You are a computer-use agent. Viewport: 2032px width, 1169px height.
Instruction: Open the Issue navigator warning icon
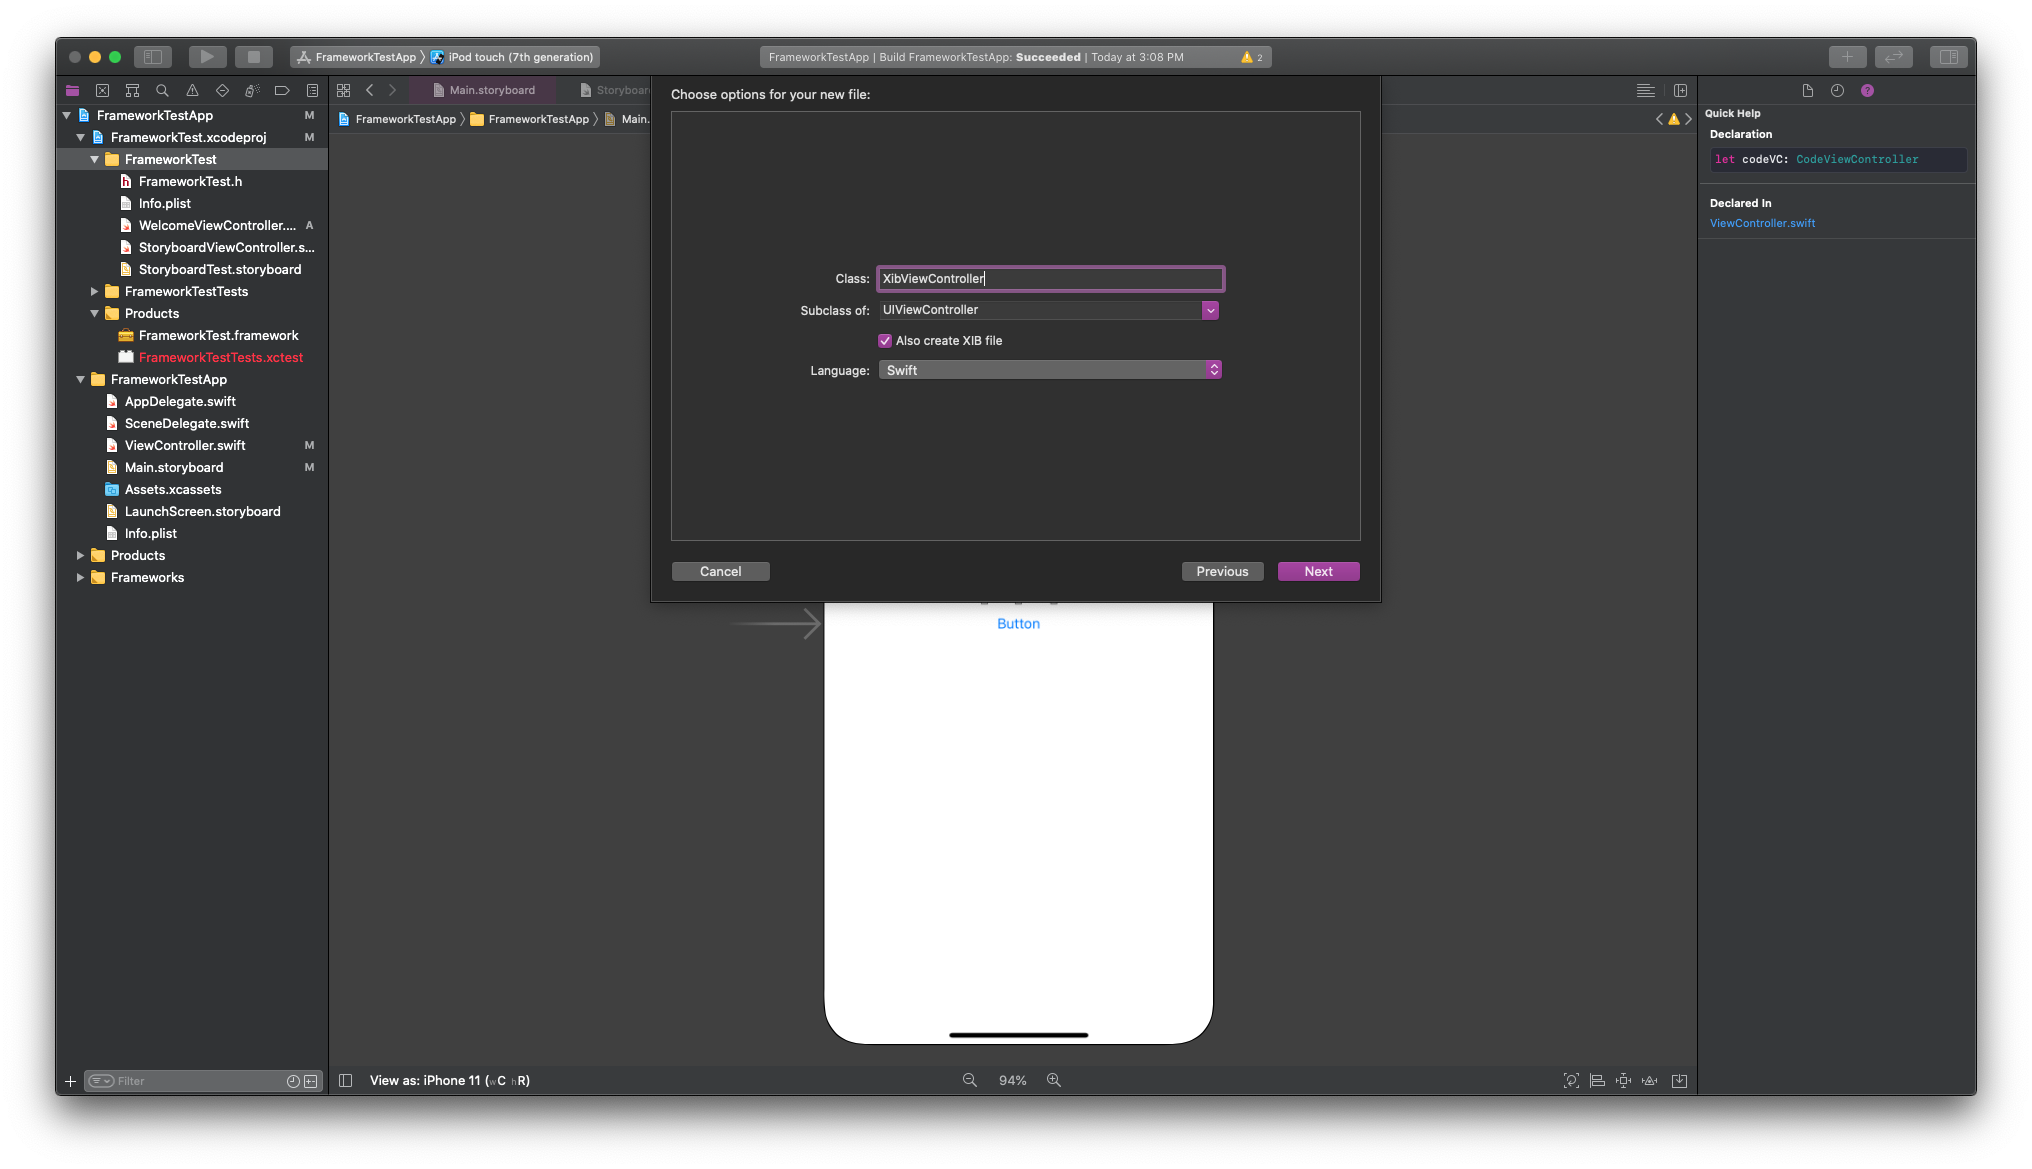pyautogui.click(x=192, y=90)
